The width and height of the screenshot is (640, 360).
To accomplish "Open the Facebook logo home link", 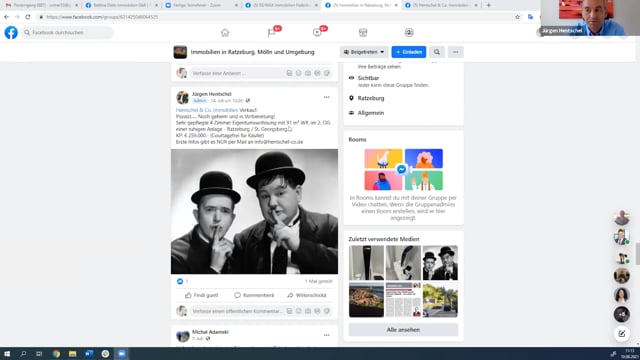I will pos(11,33).
